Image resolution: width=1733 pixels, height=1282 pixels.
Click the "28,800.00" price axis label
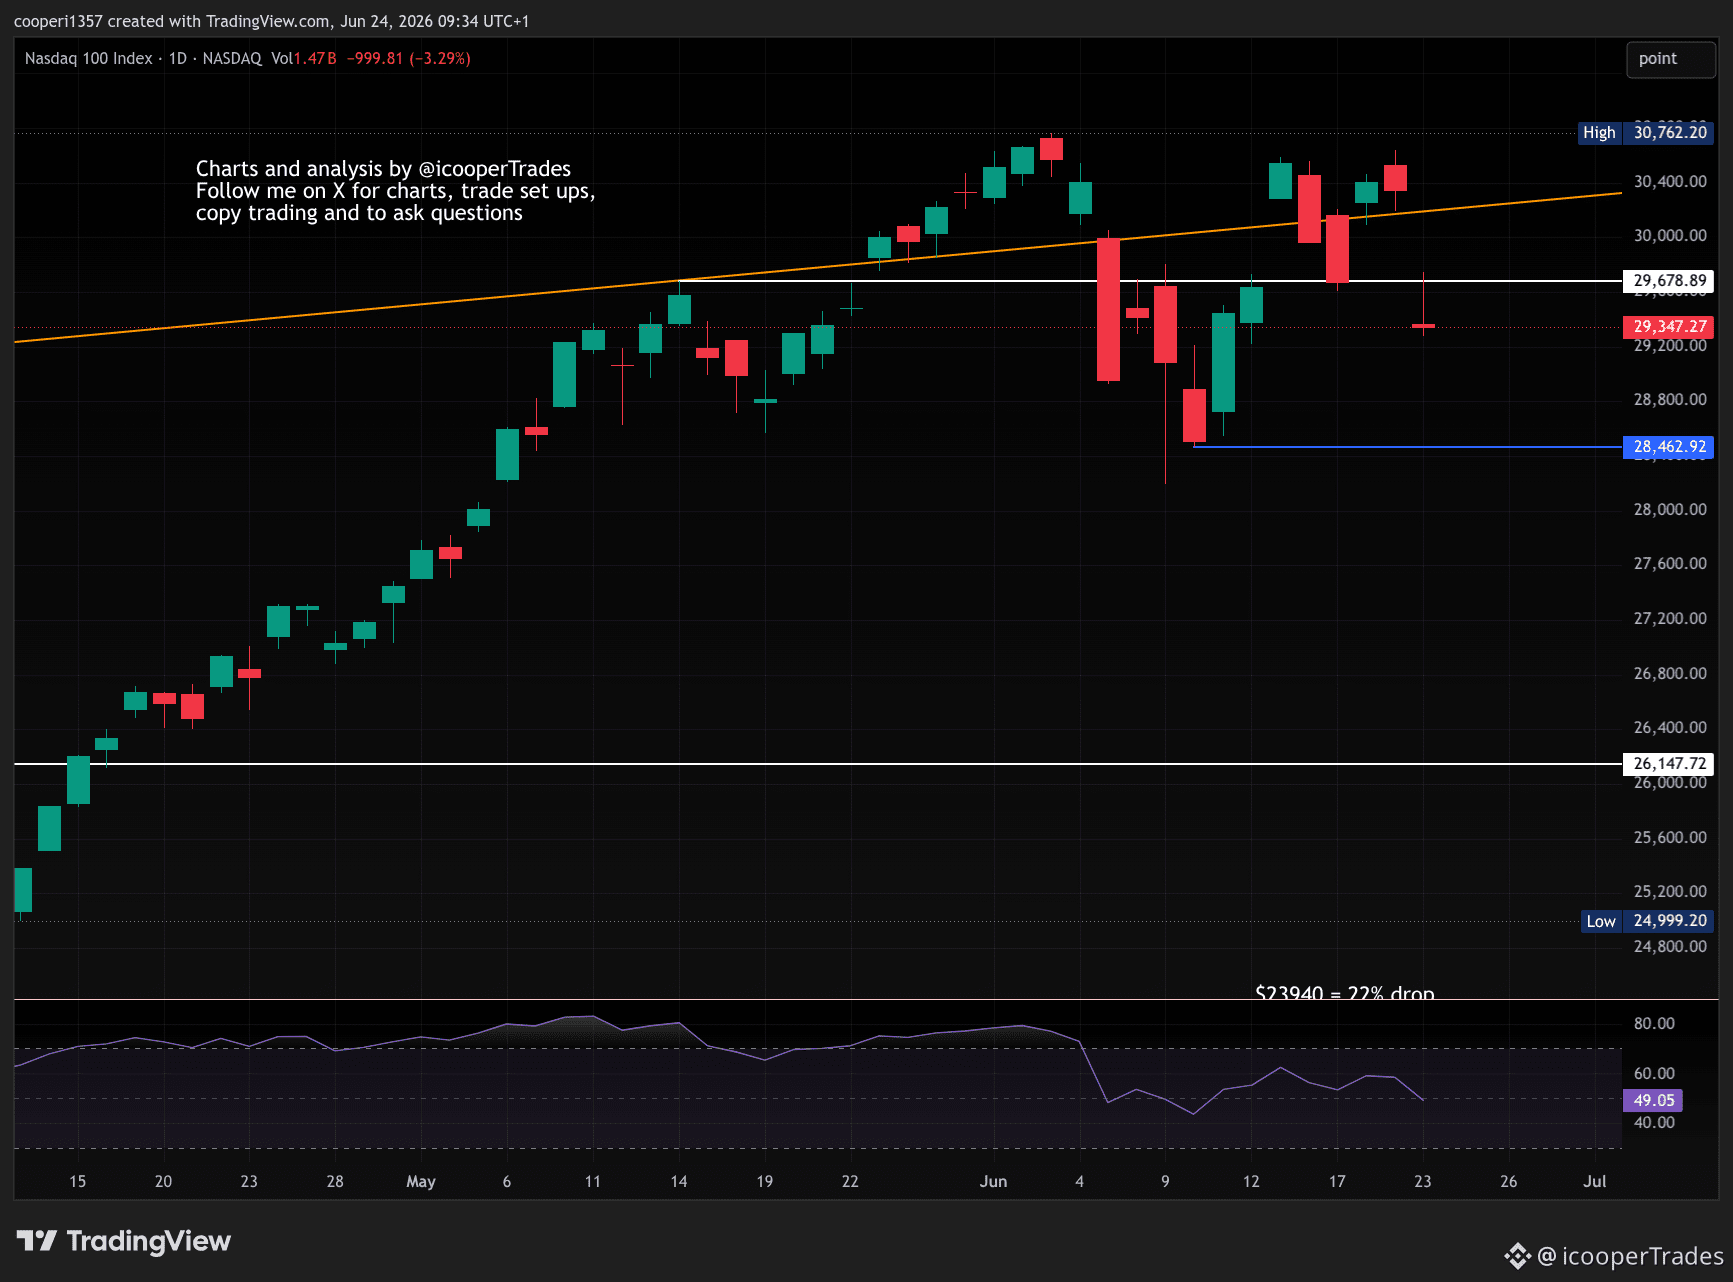[1670, 400]
